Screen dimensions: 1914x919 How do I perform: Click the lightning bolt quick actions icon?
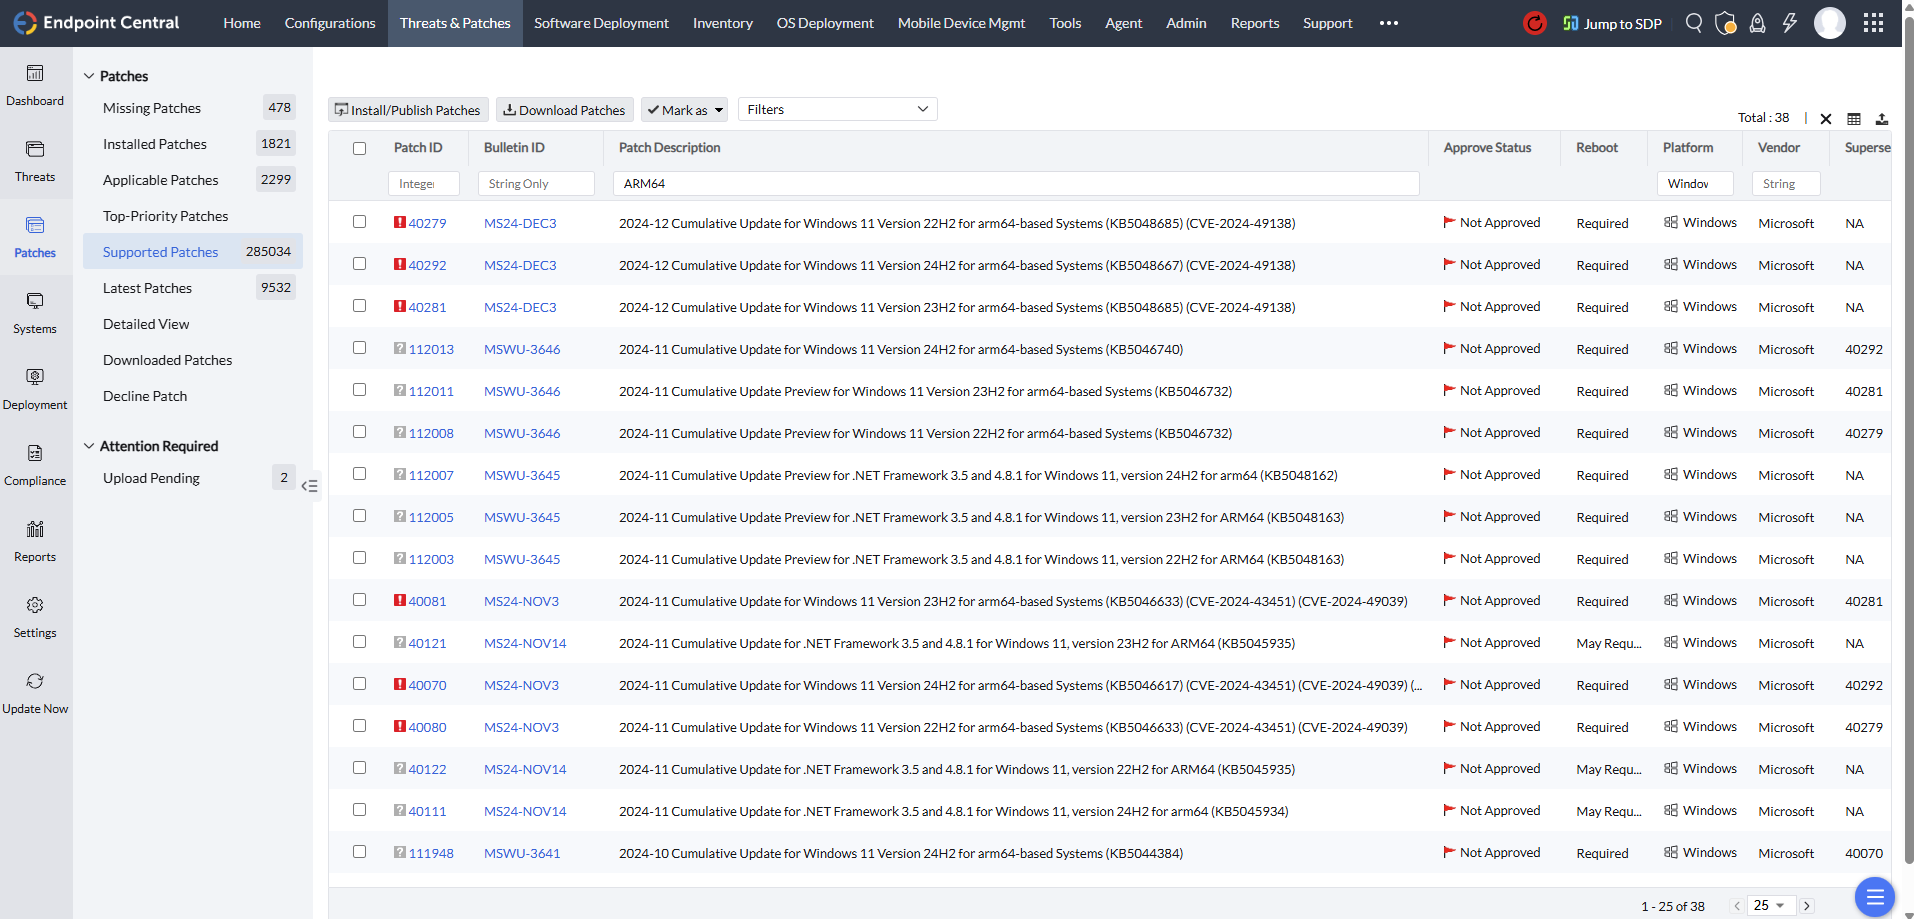coord(1789,23)
